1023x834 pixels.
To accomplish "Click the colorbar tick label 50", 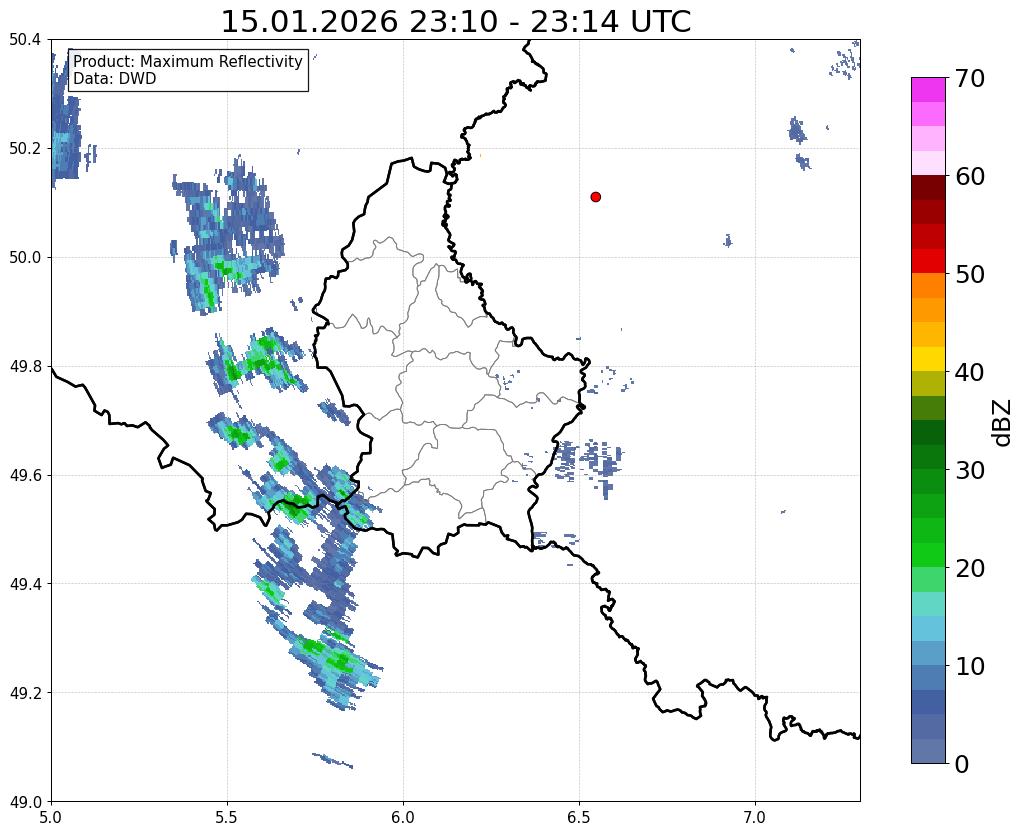I will point(969,274).
